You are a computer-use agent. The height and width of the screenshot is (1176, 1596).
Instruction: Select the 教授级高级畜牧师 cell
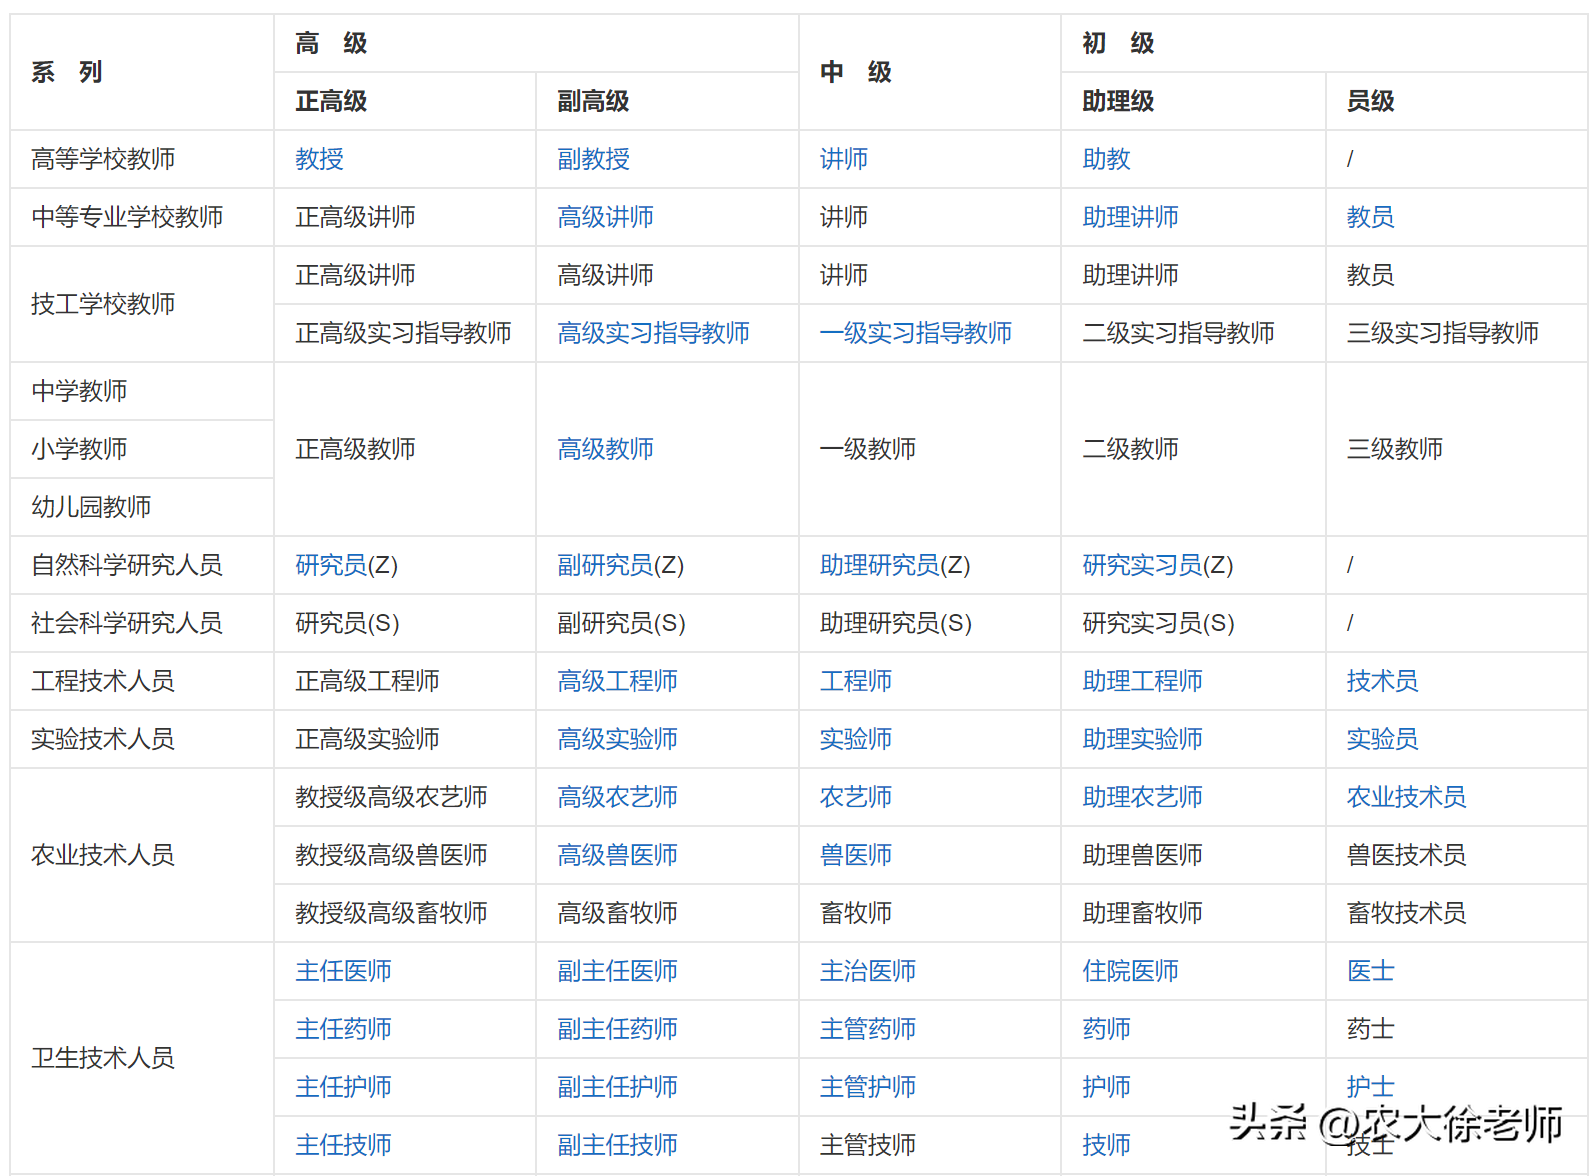coord(405,913)
